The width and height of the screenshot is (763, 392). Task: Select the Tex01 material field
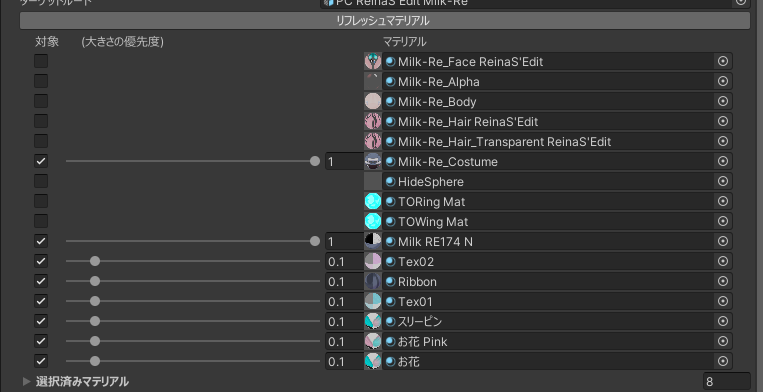click(x=557, y=302)
